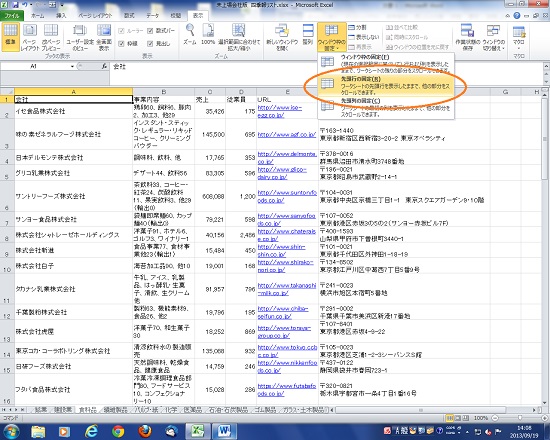Screen dimensions: 550x440
Task: Click the Select All corner of the grid
Action: pyautogui.click(x=7, y=92)
